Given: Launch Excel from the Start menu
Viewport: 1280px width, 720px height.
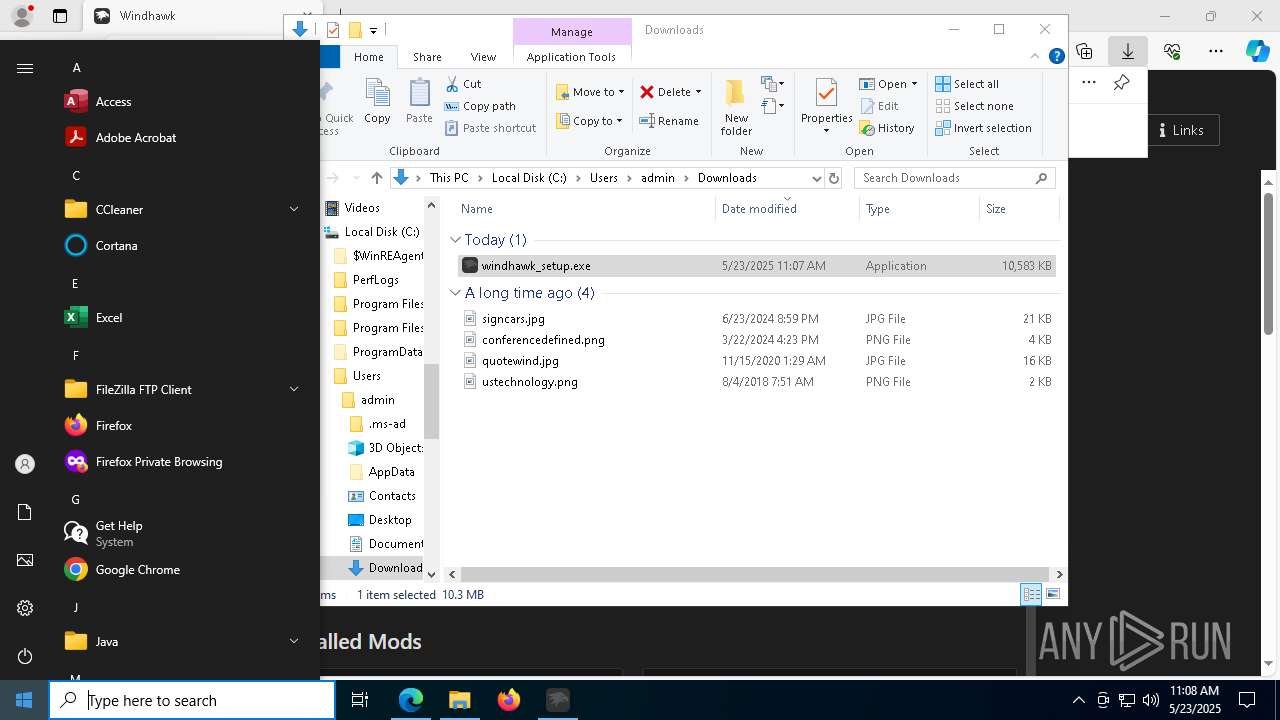Looking at the screenshot, I should [184, 318].
